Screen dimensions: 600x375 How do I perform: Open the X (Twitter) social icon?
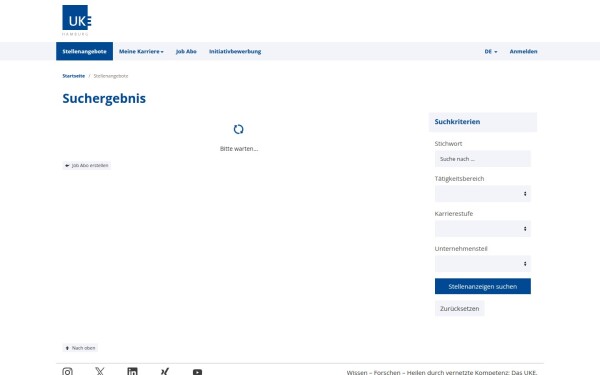coord(100,372)
